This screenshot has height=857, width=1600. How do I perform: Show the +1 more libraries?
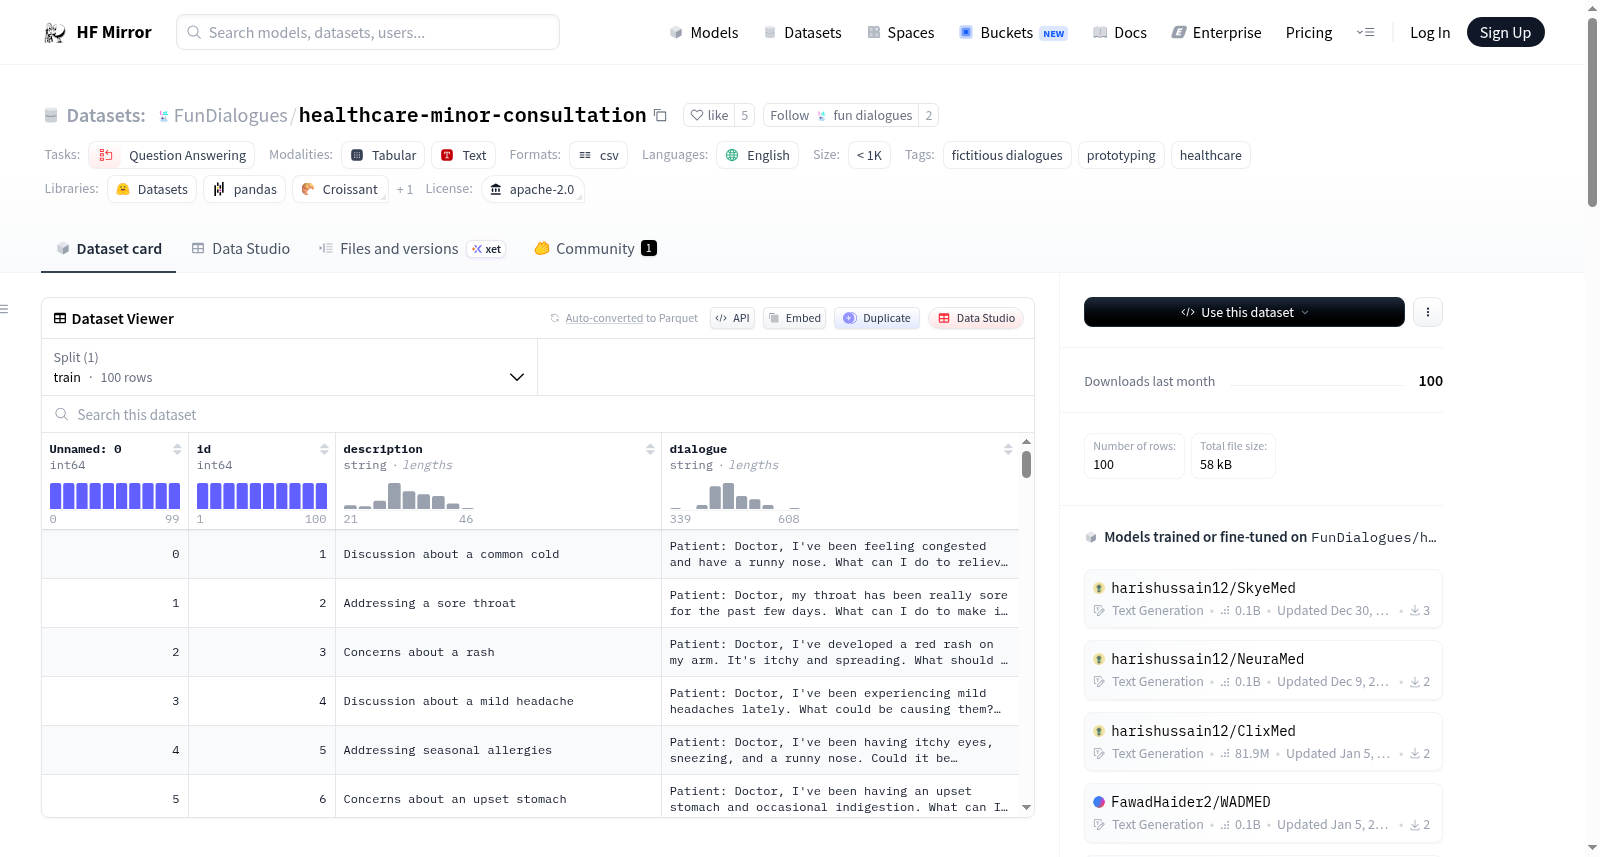click(404, 189)
